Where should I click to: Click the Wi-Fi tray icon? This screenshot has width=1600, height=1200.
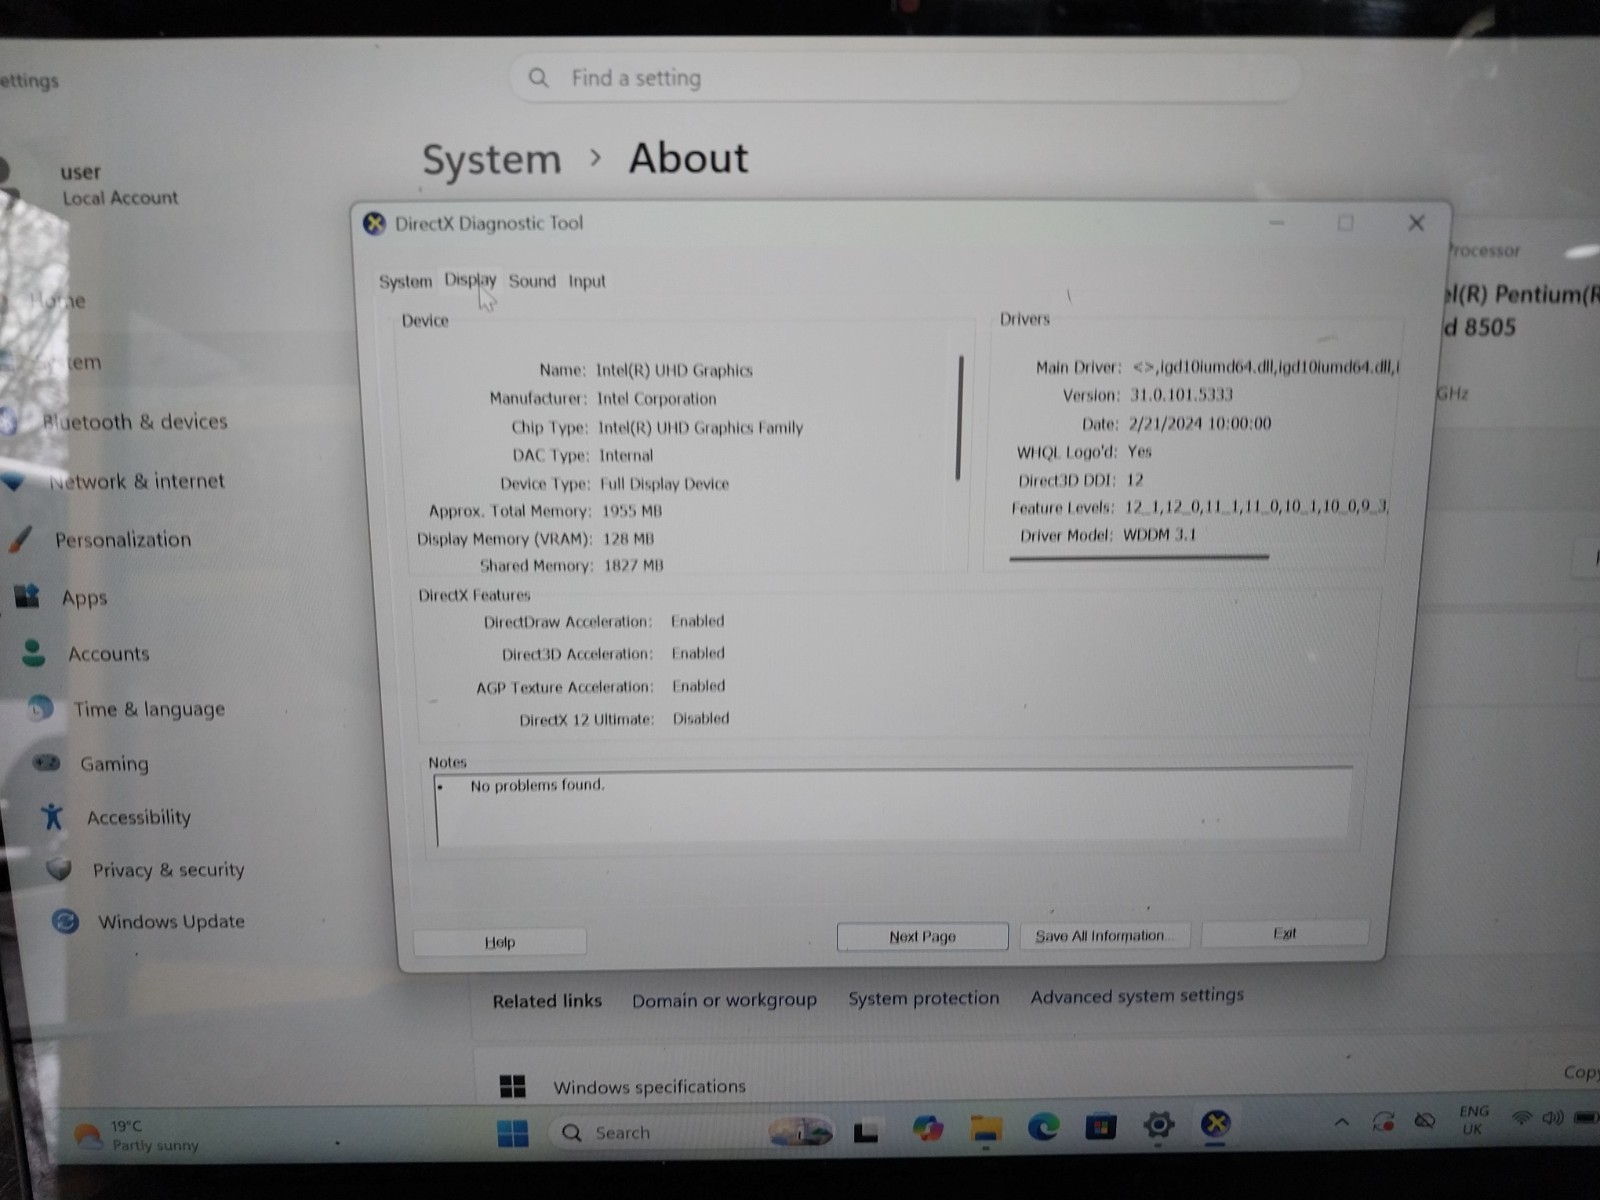(x=1521, y=1118)
